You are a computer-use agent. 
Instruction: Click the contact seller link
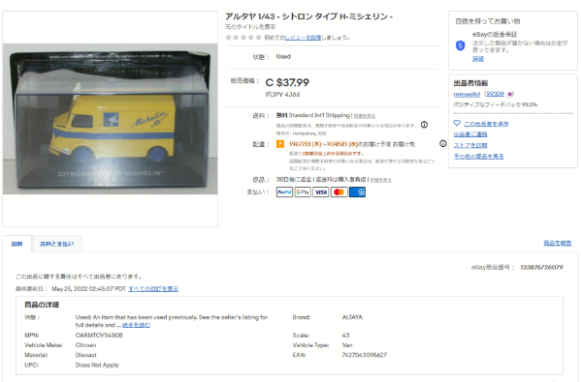pos(470,134)
